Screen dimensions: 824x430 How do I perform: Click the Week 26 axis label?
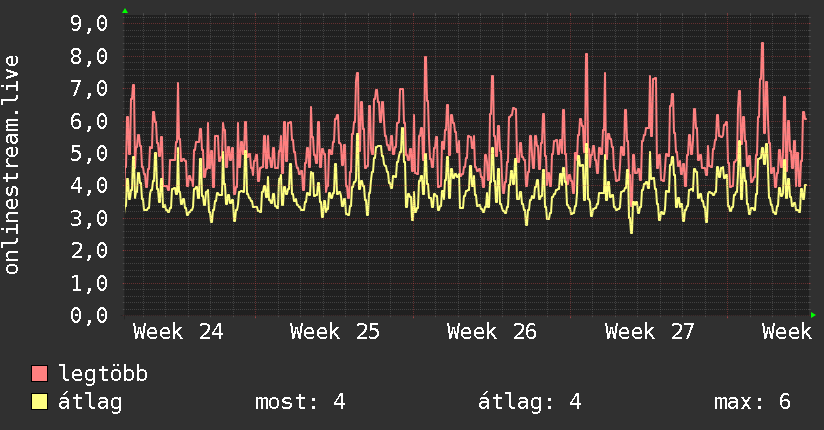492,332
